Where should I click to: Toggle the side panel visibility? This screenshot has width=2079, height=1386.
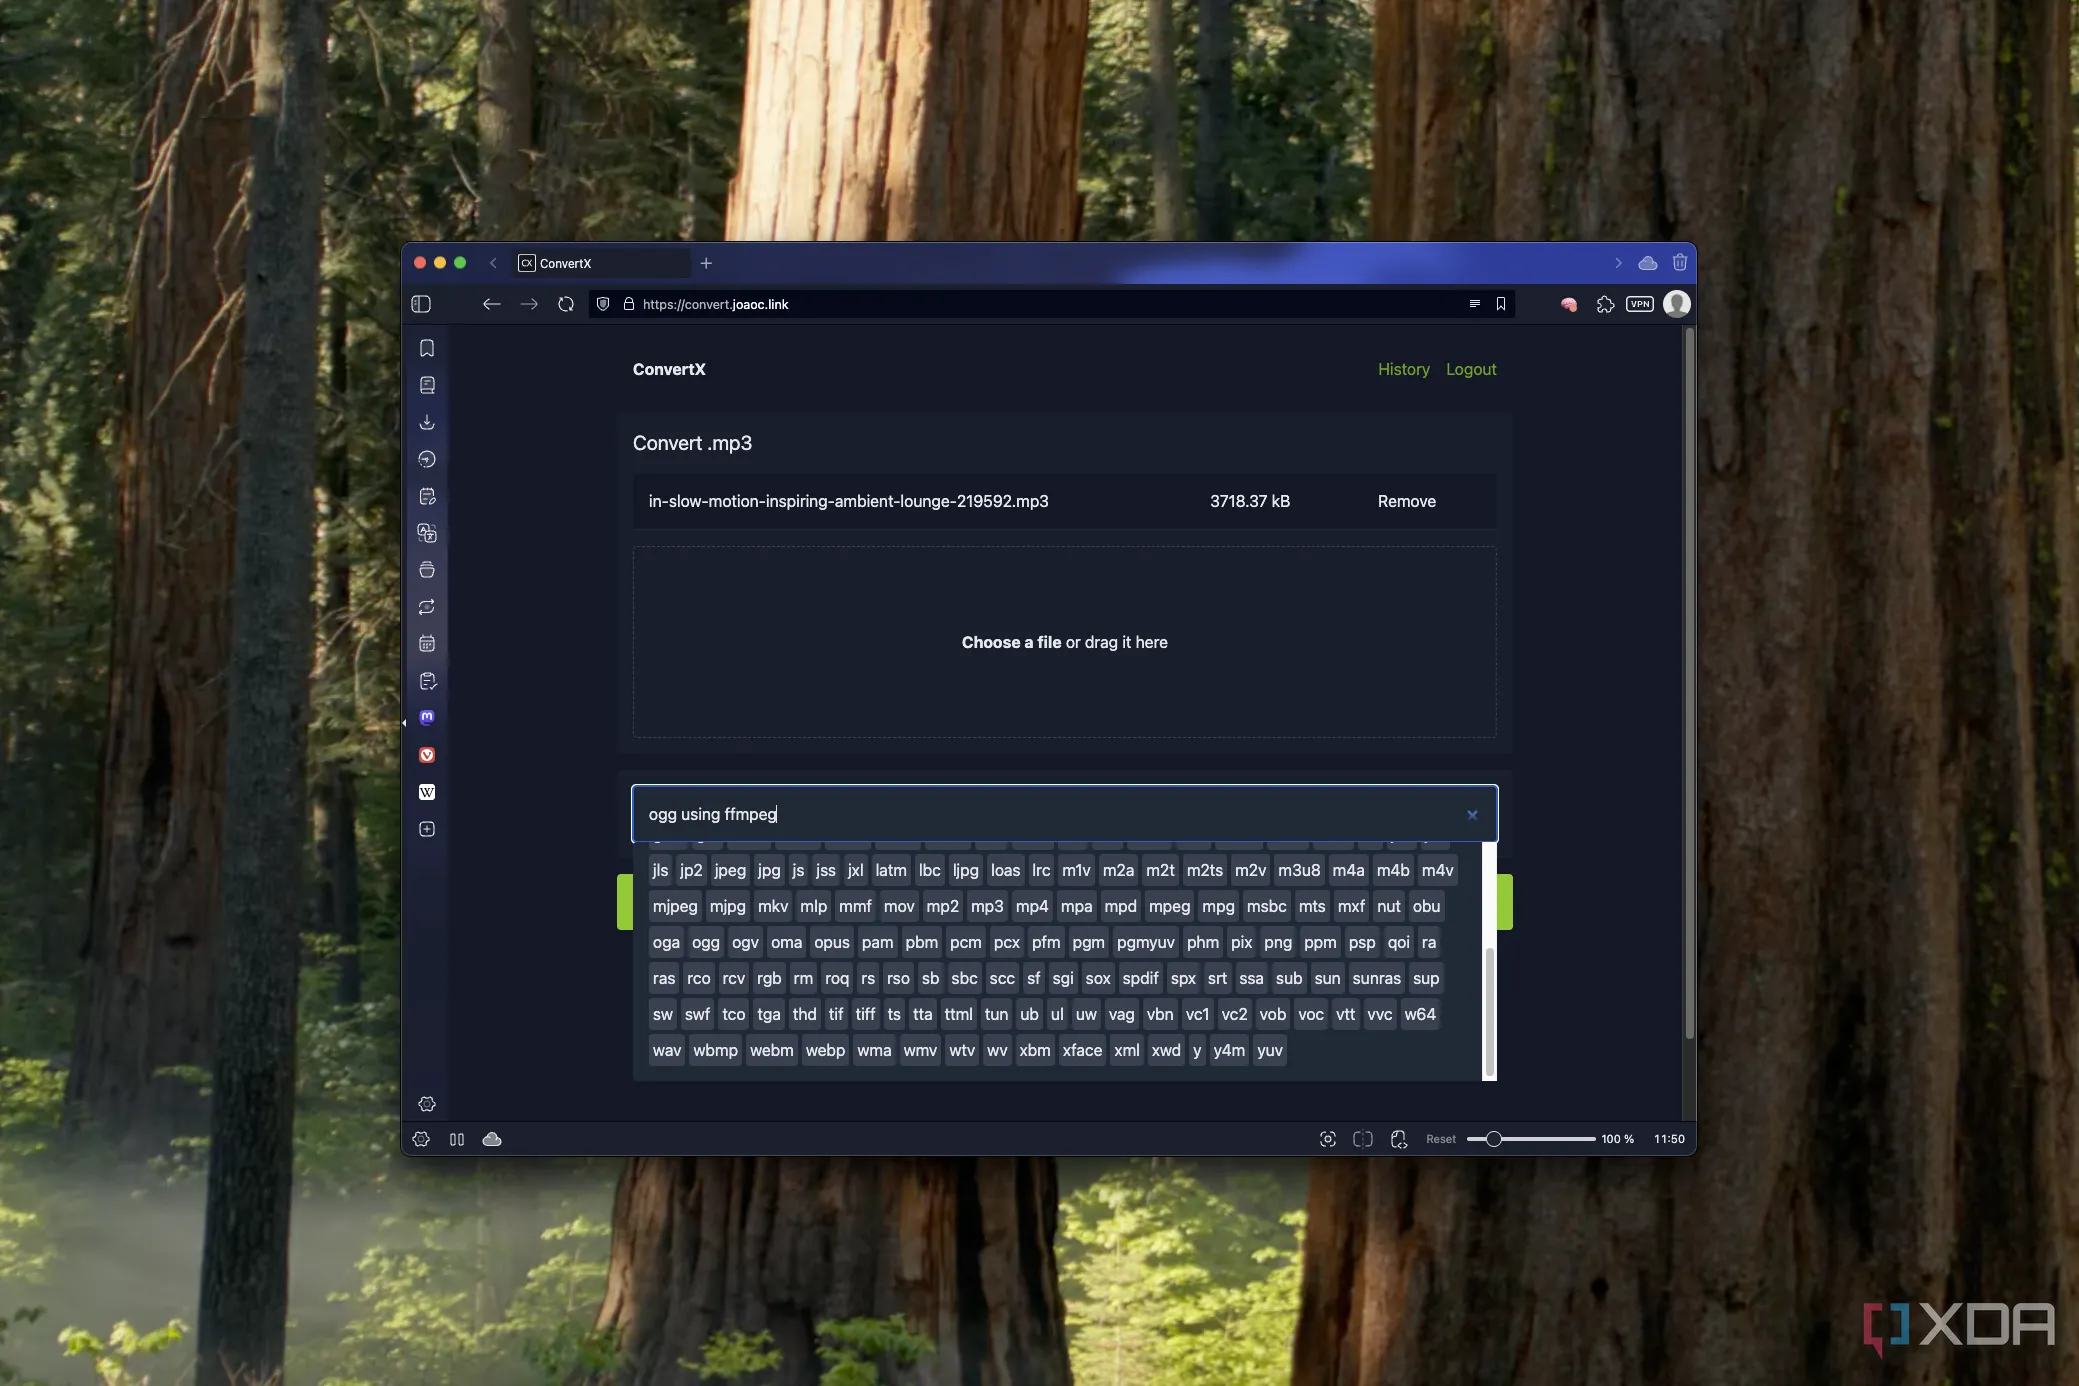421,304
